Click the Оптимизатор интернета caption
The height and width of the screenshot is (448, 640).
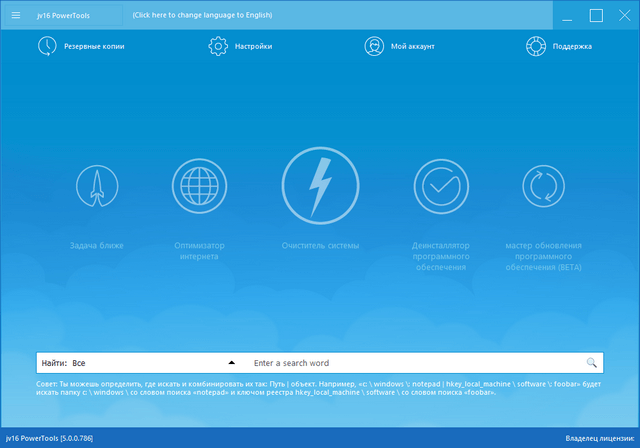(199, 251)
